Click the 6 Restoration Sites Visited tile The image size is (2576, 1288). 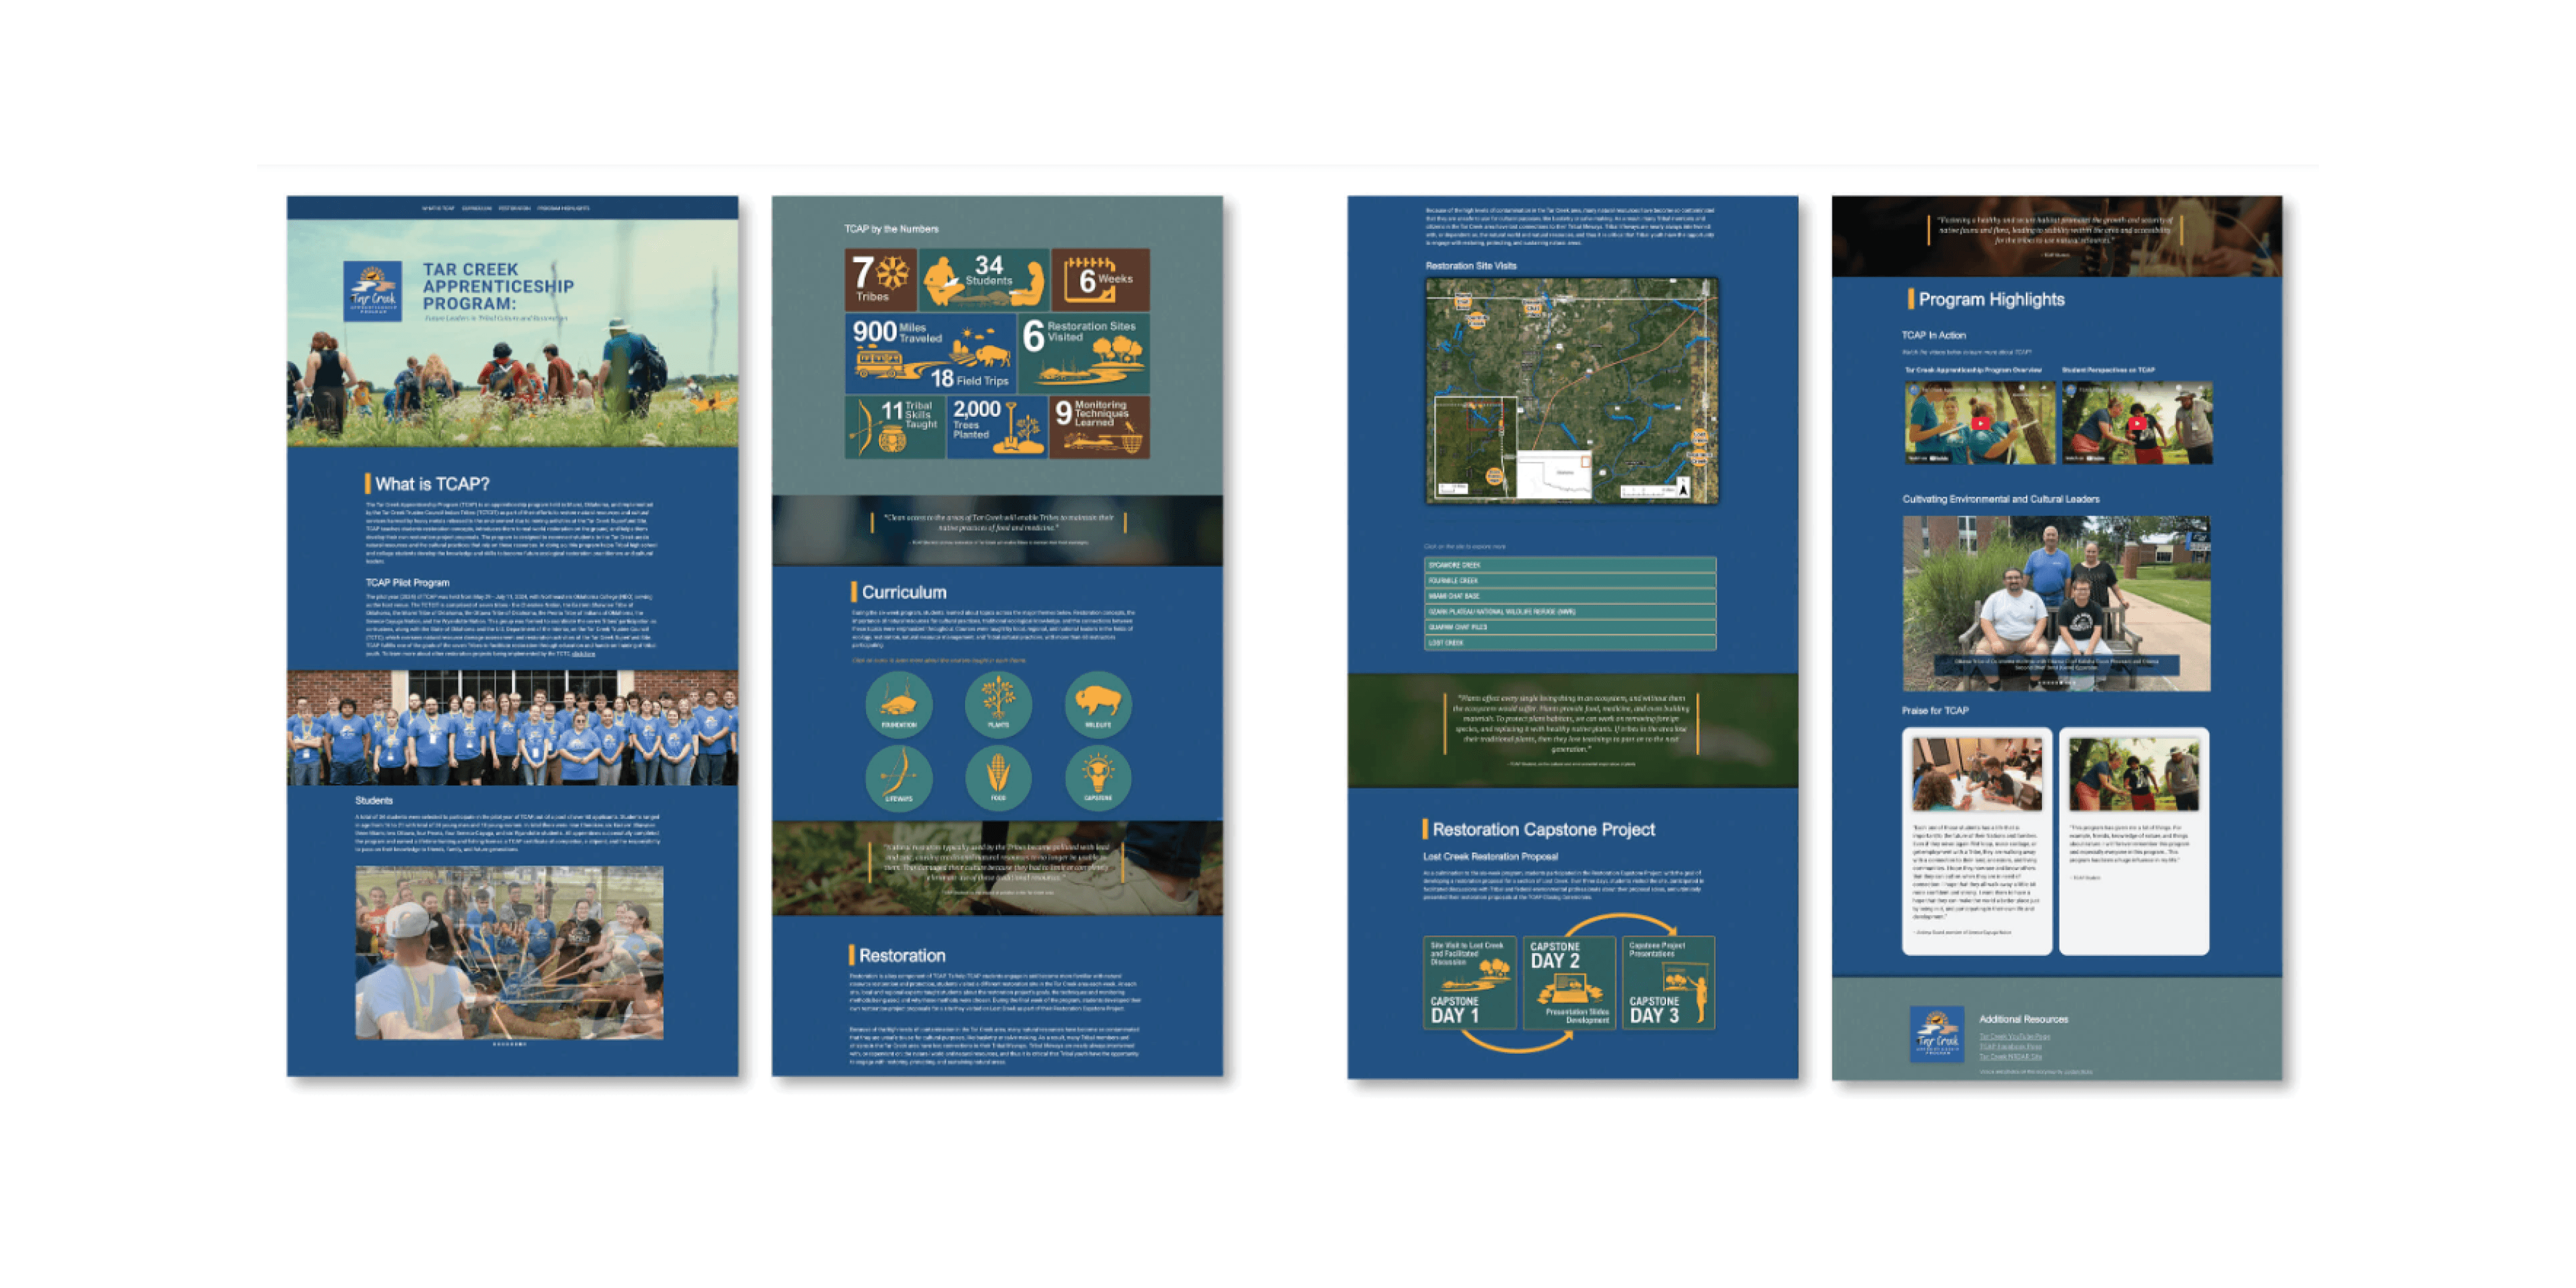coord(1084,353)
